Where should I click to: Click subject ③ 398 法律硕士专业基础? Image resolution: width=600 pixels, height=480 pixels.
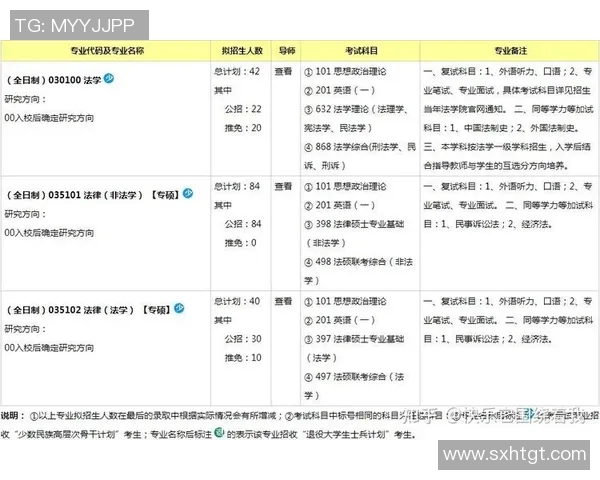pyautogui.click(x=354, y=233)
